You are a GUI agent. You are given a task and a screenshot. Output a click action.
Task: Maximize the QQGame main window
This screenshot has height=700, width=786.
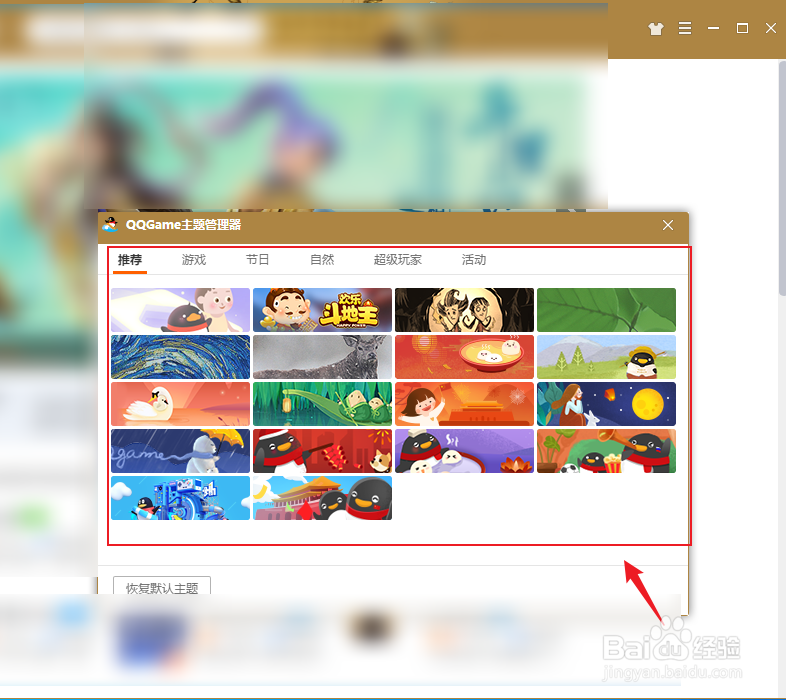742,28
